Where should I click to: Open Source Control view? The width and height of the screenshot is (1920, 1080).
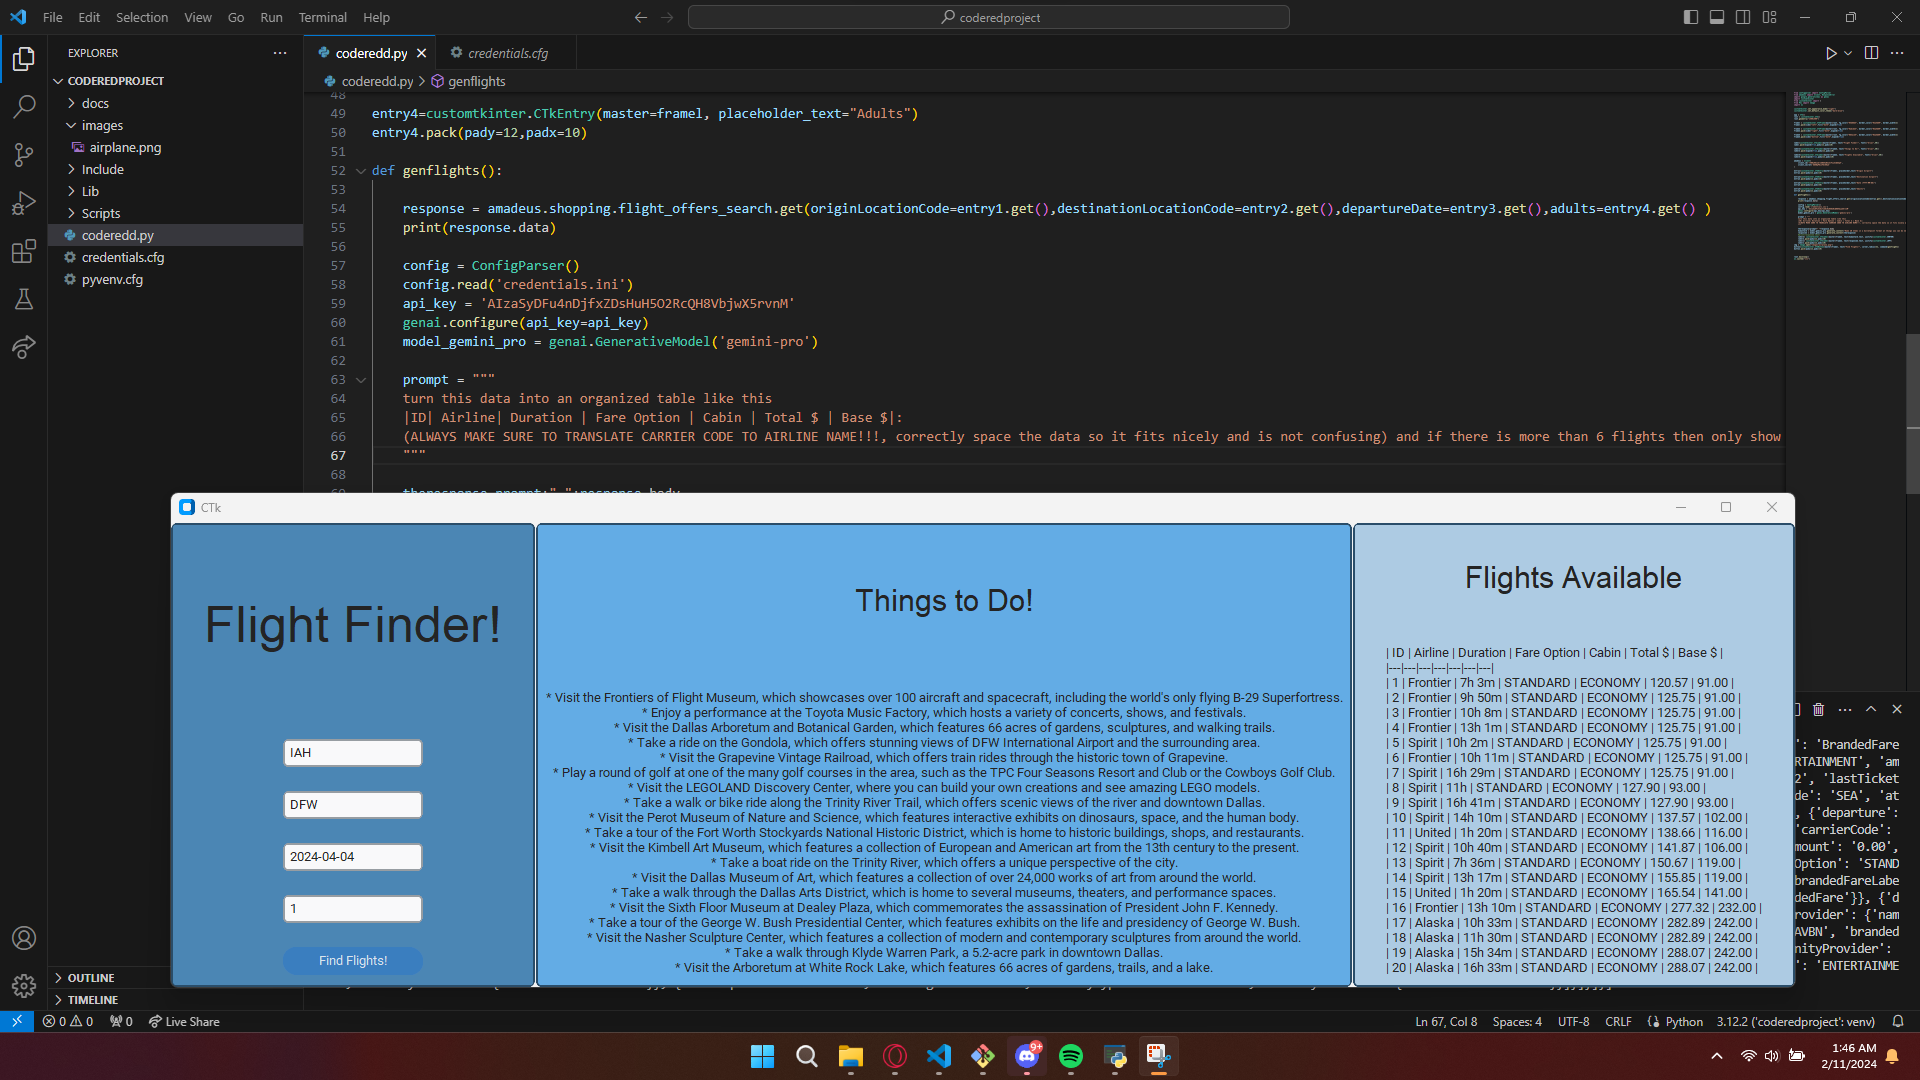tap(24, 154)
